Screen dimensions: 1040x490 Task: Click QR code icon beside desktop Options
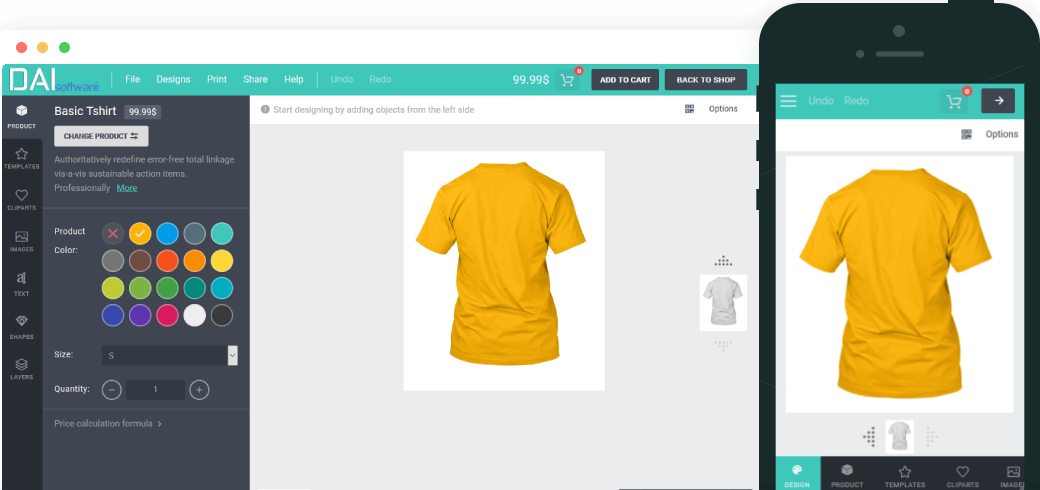point(689,109)
